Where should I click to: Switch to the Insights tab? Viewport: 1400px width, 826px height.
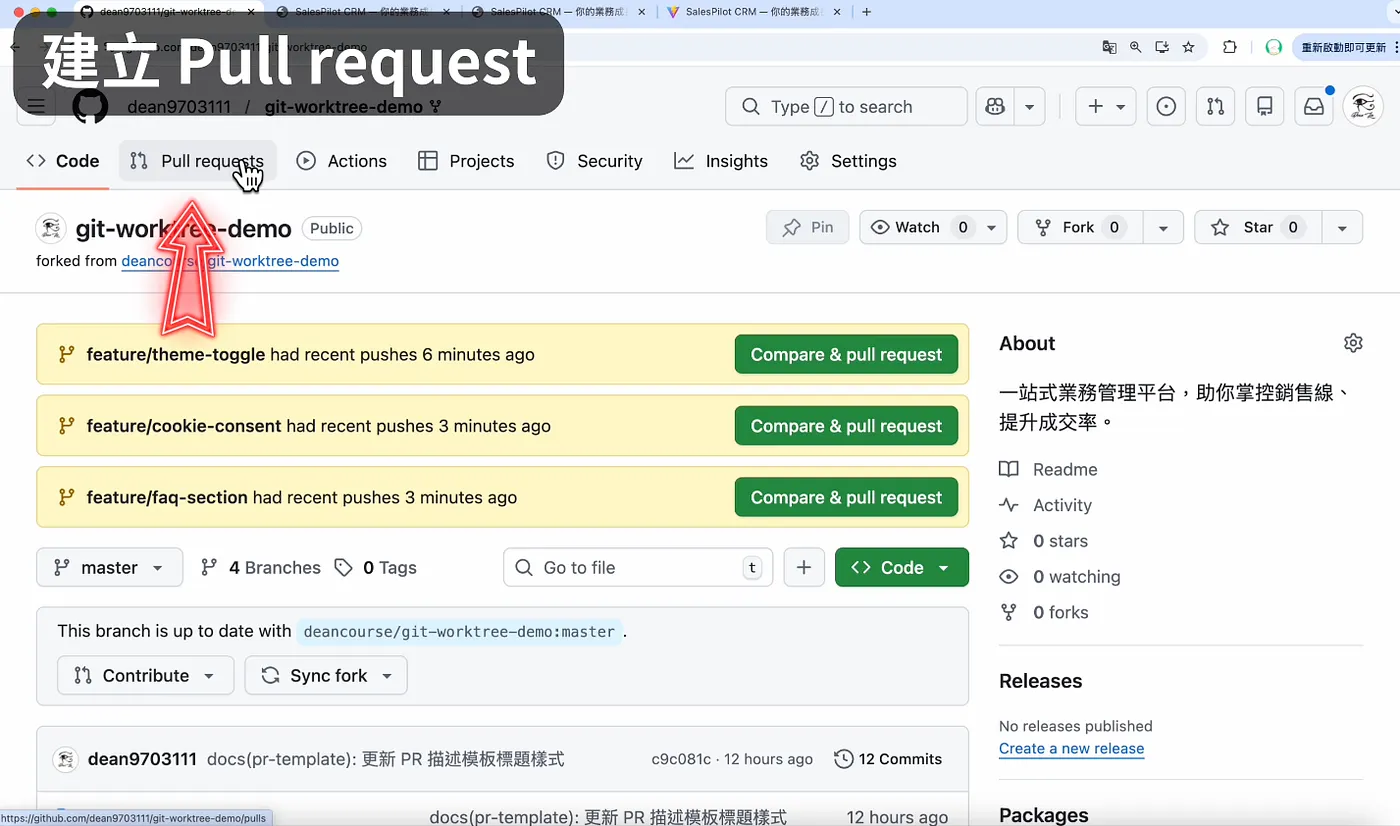pos(722,161)
